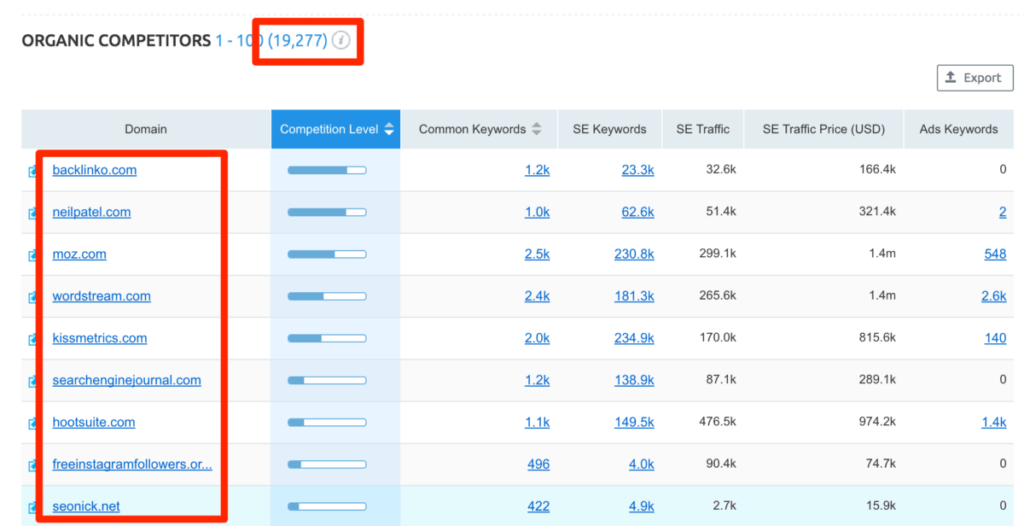Open hootsuite.com SE keywords 149.5k

coord(634,422)
